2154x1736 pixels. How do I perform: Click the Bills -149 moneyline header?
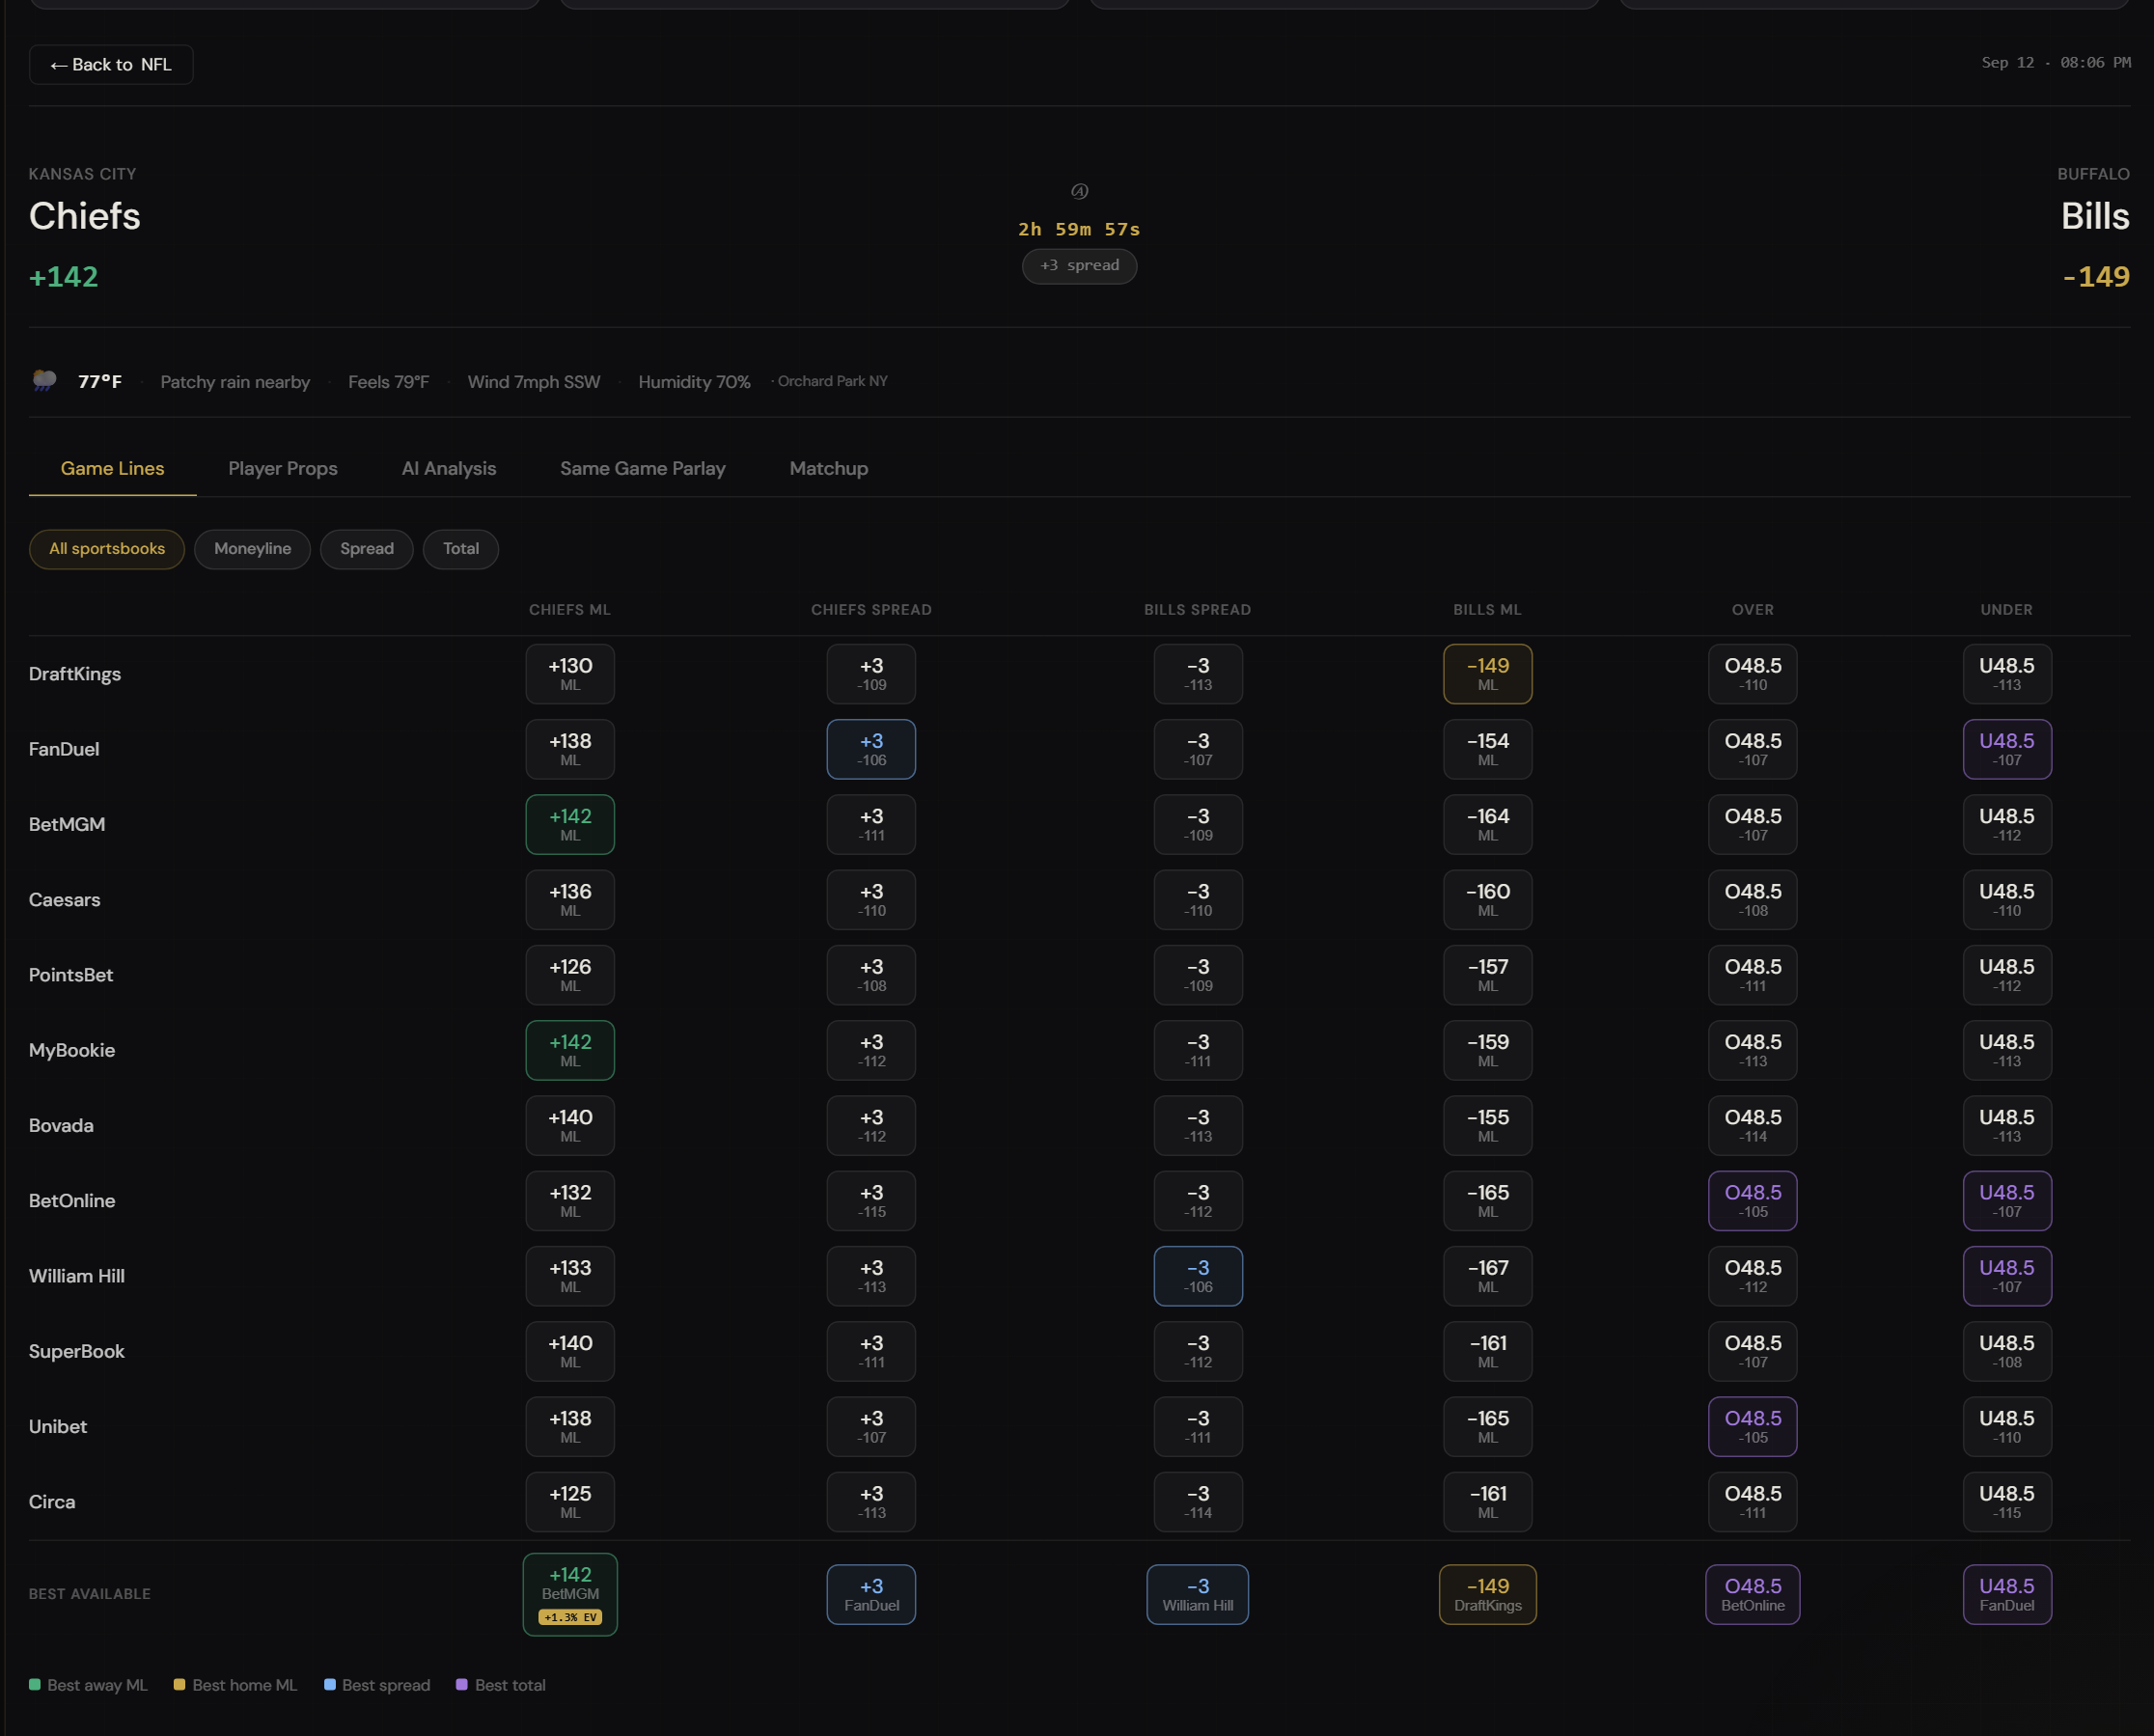point(2095,277)
